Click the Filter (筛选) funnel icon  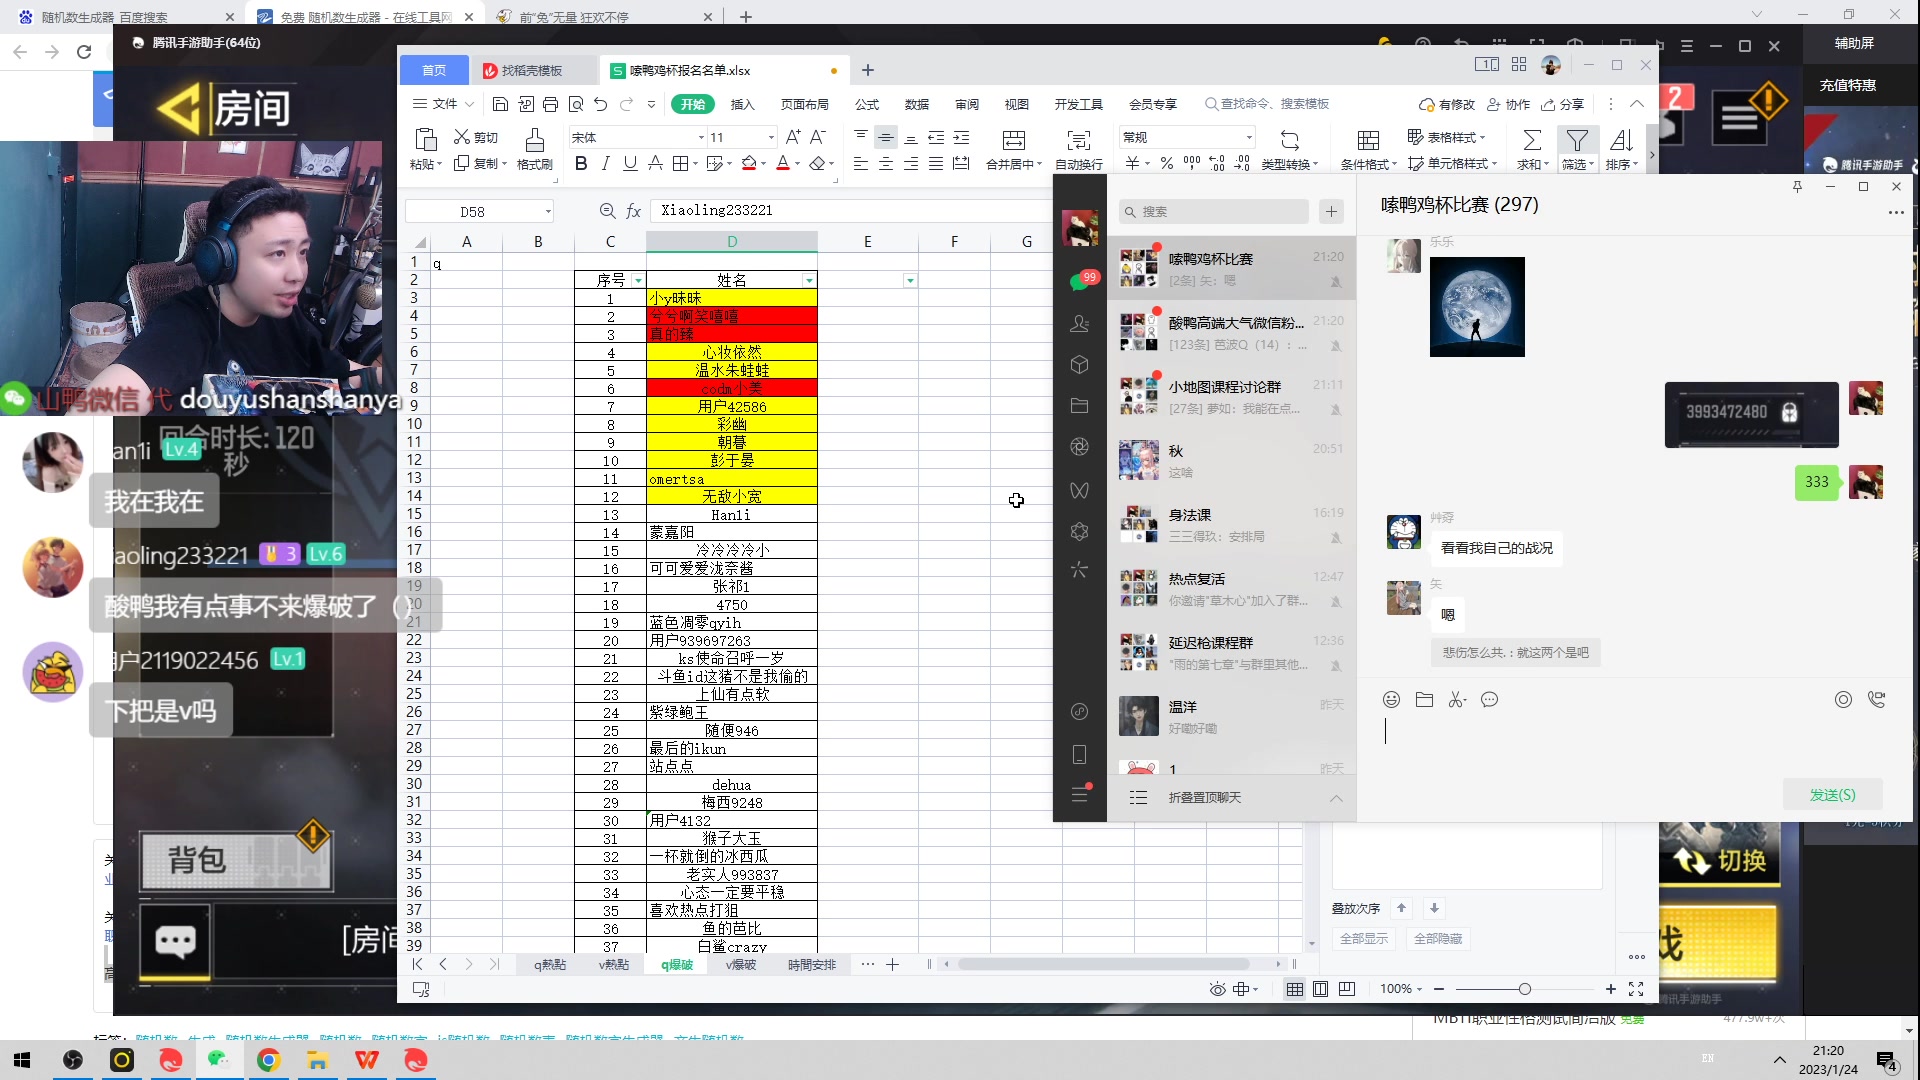(x=1577, y=140)
